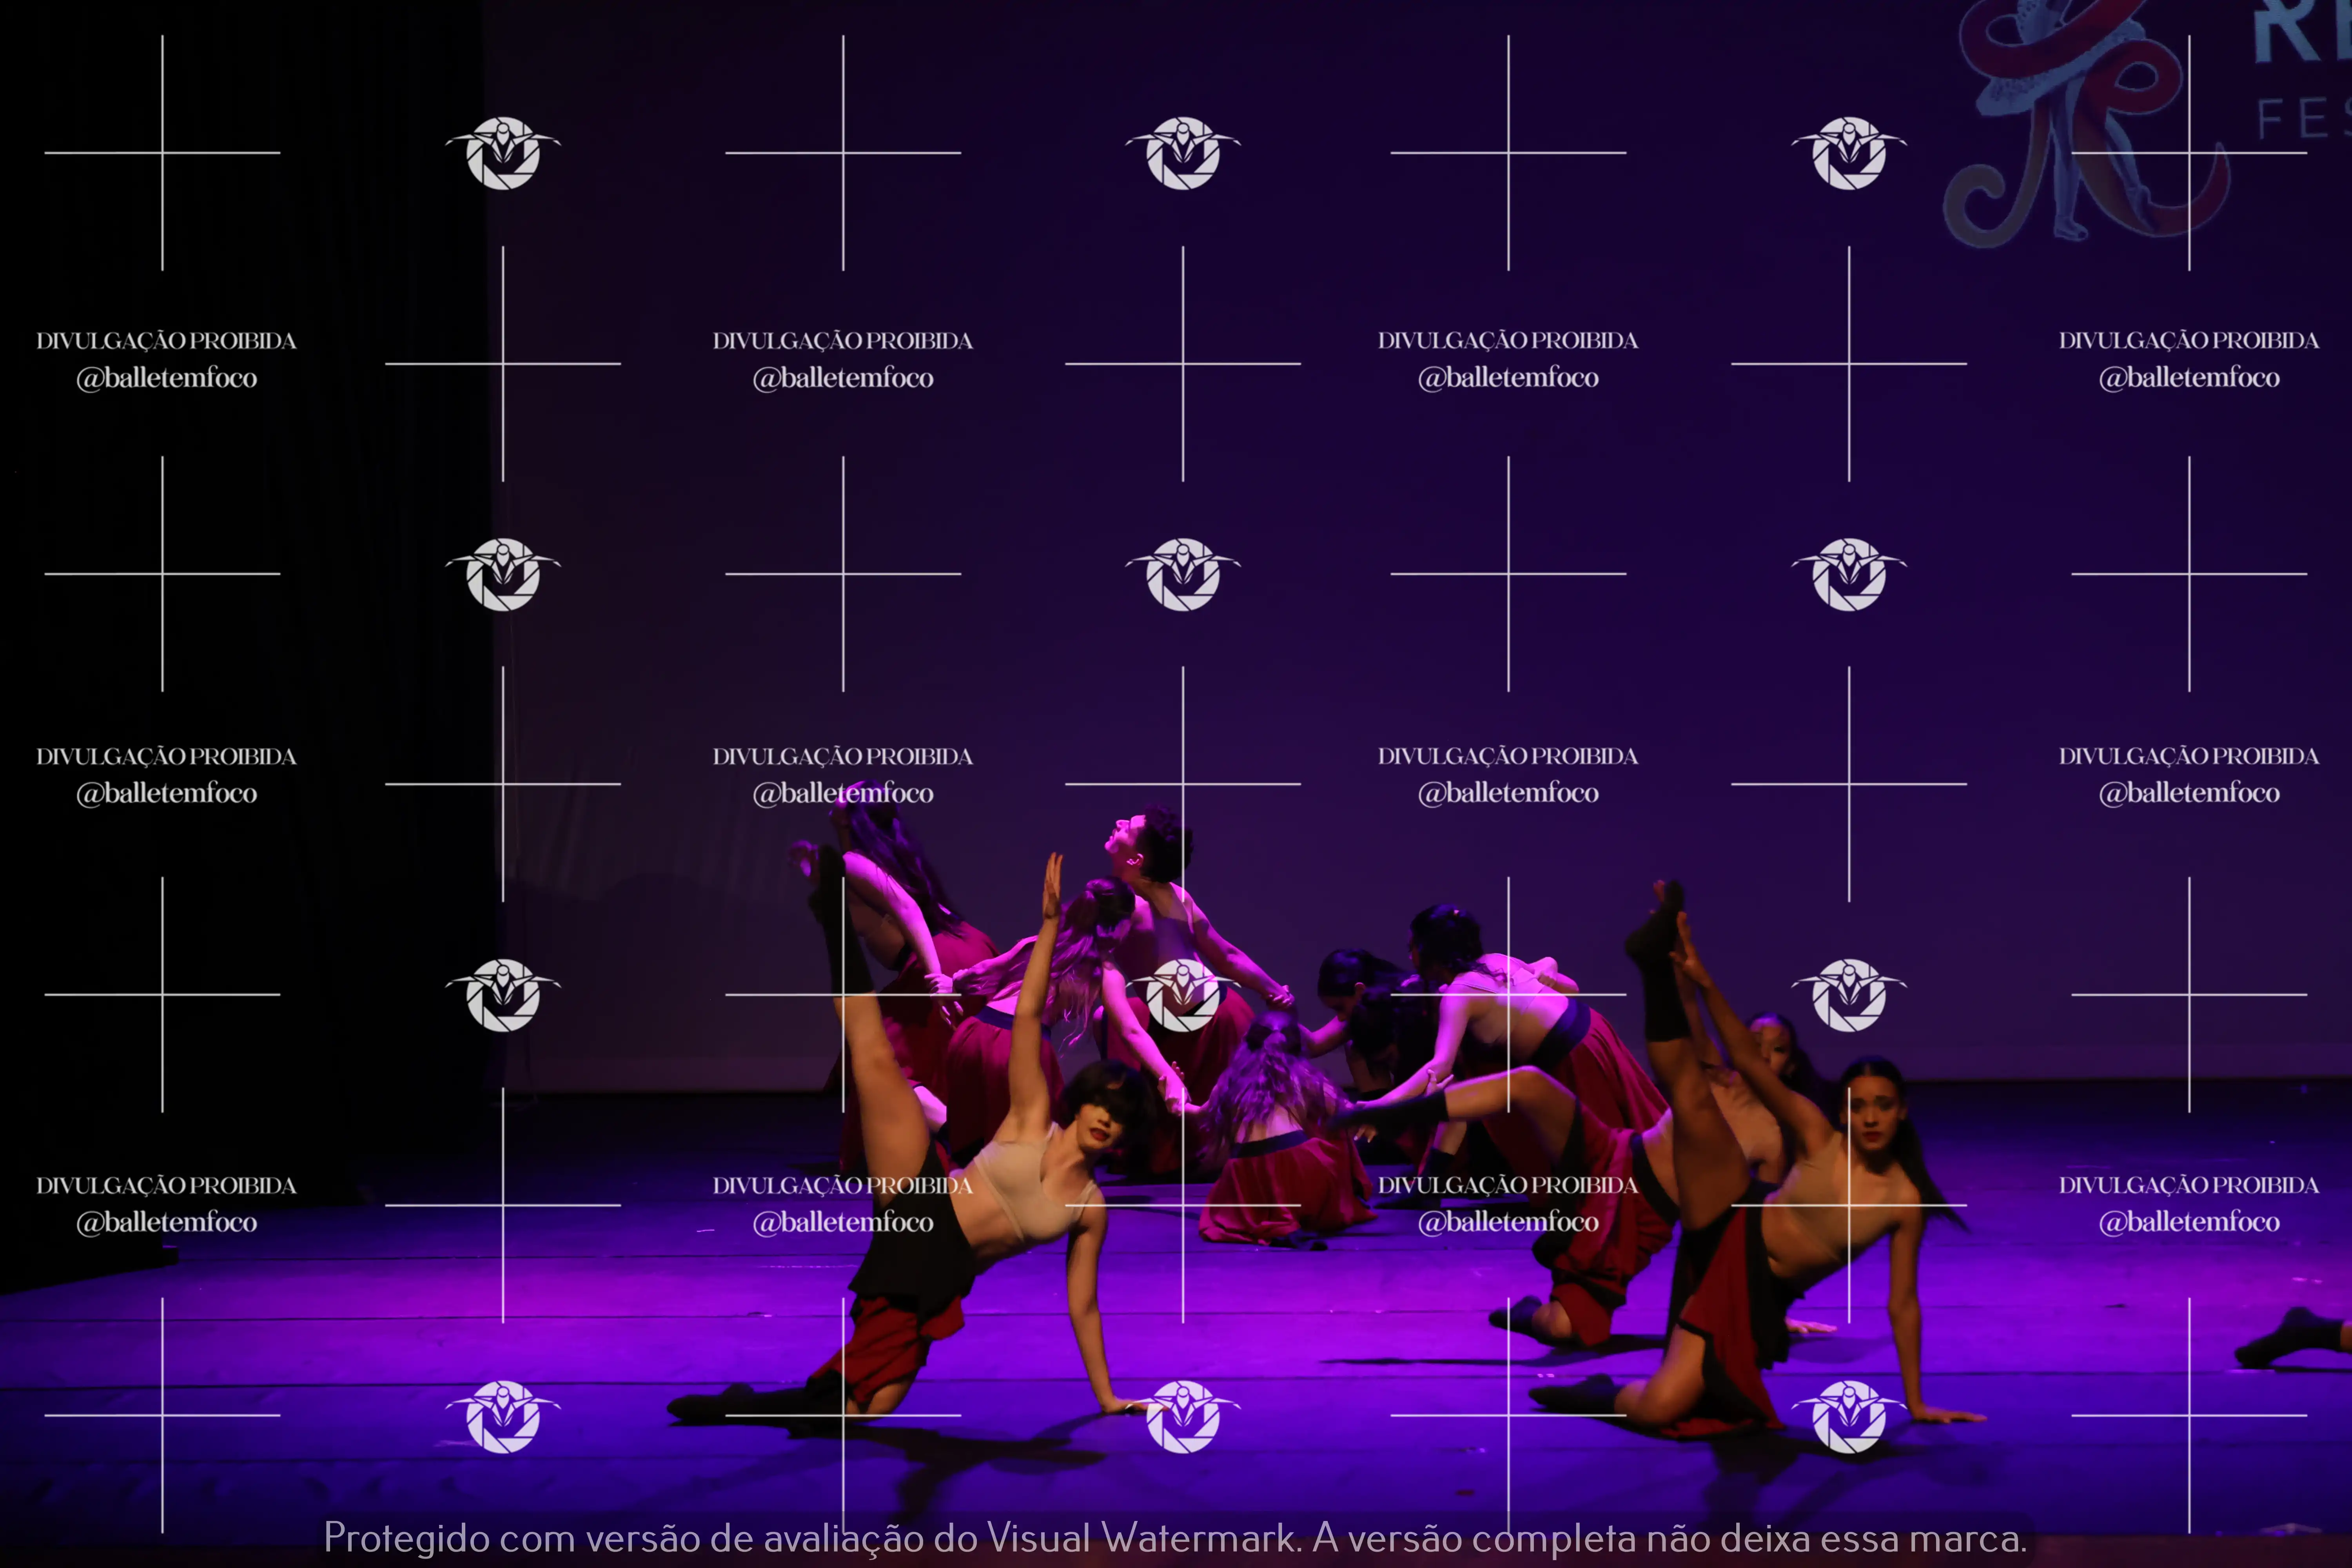The width and height of the screenshot is (2352, 1568).
Task: Click the bottom-left camera logo on the purple floor
Action: [x=502, y=1416]
